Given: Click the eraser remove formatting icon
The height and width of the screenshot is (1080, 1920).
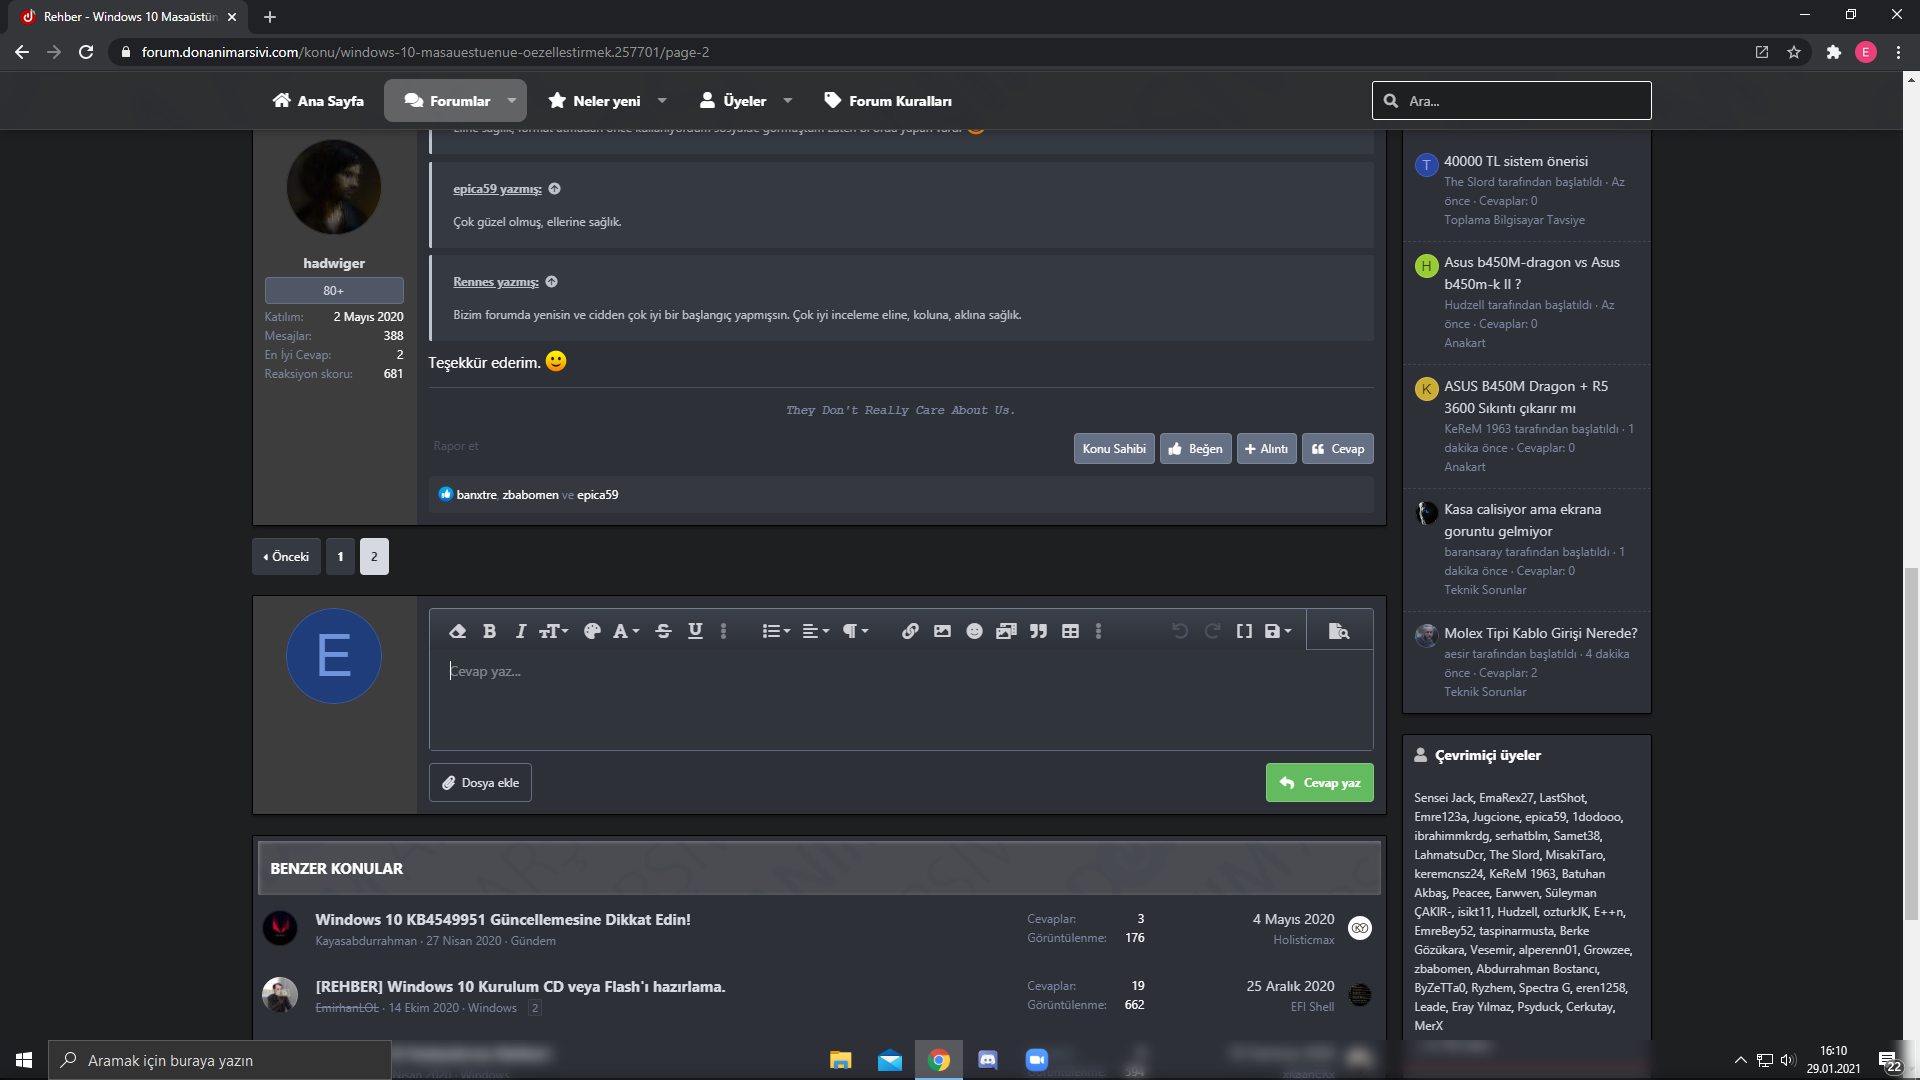Looking at the screenshot, I should tap(458, 631).
